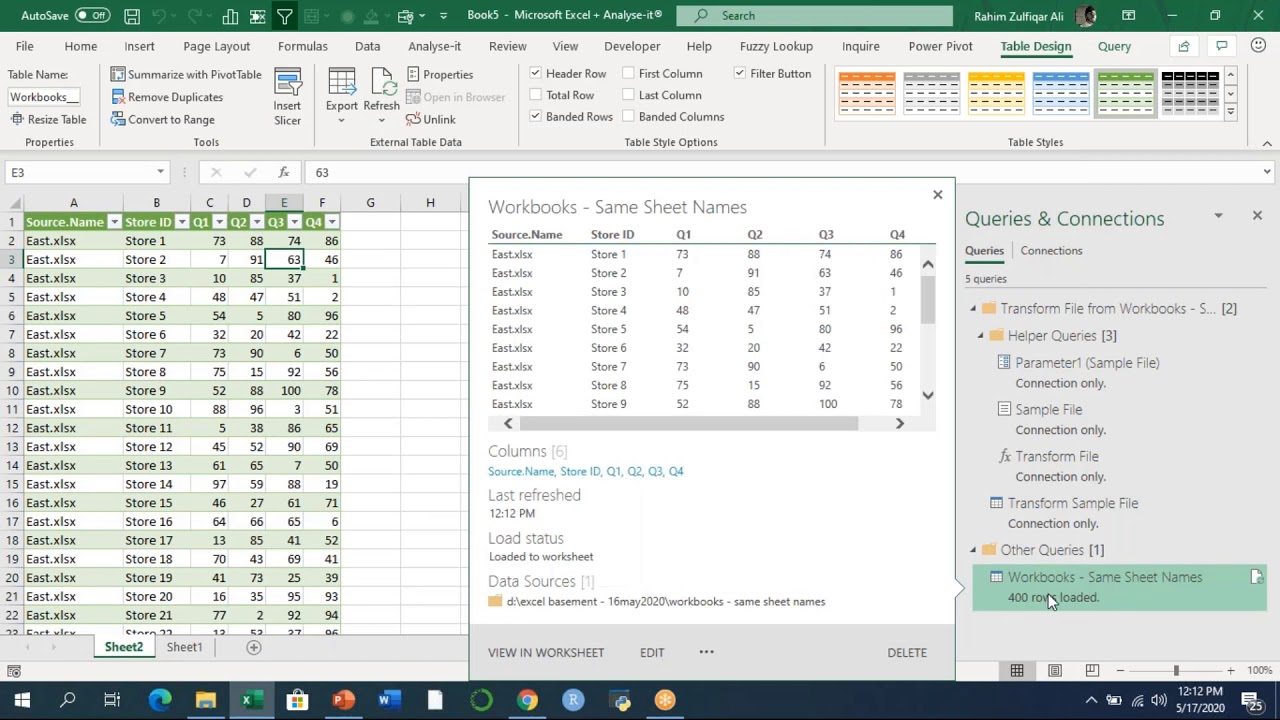This screenshot has height=720, width=1280.
Task: Click the Save icon in title bar
Action: click(x=132, y=16)
